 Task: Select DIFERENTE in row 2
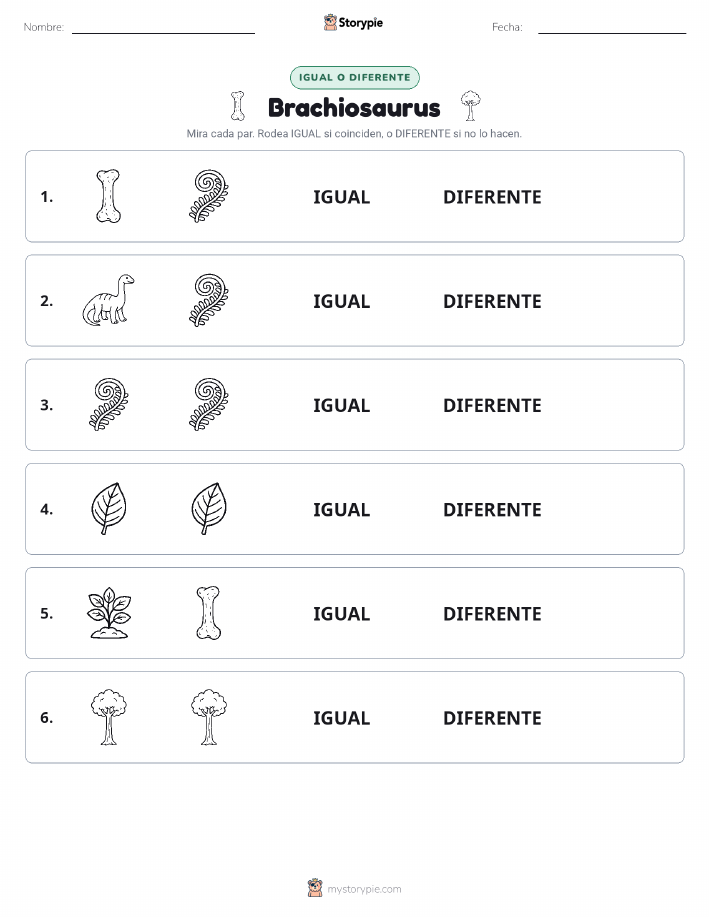492,301
